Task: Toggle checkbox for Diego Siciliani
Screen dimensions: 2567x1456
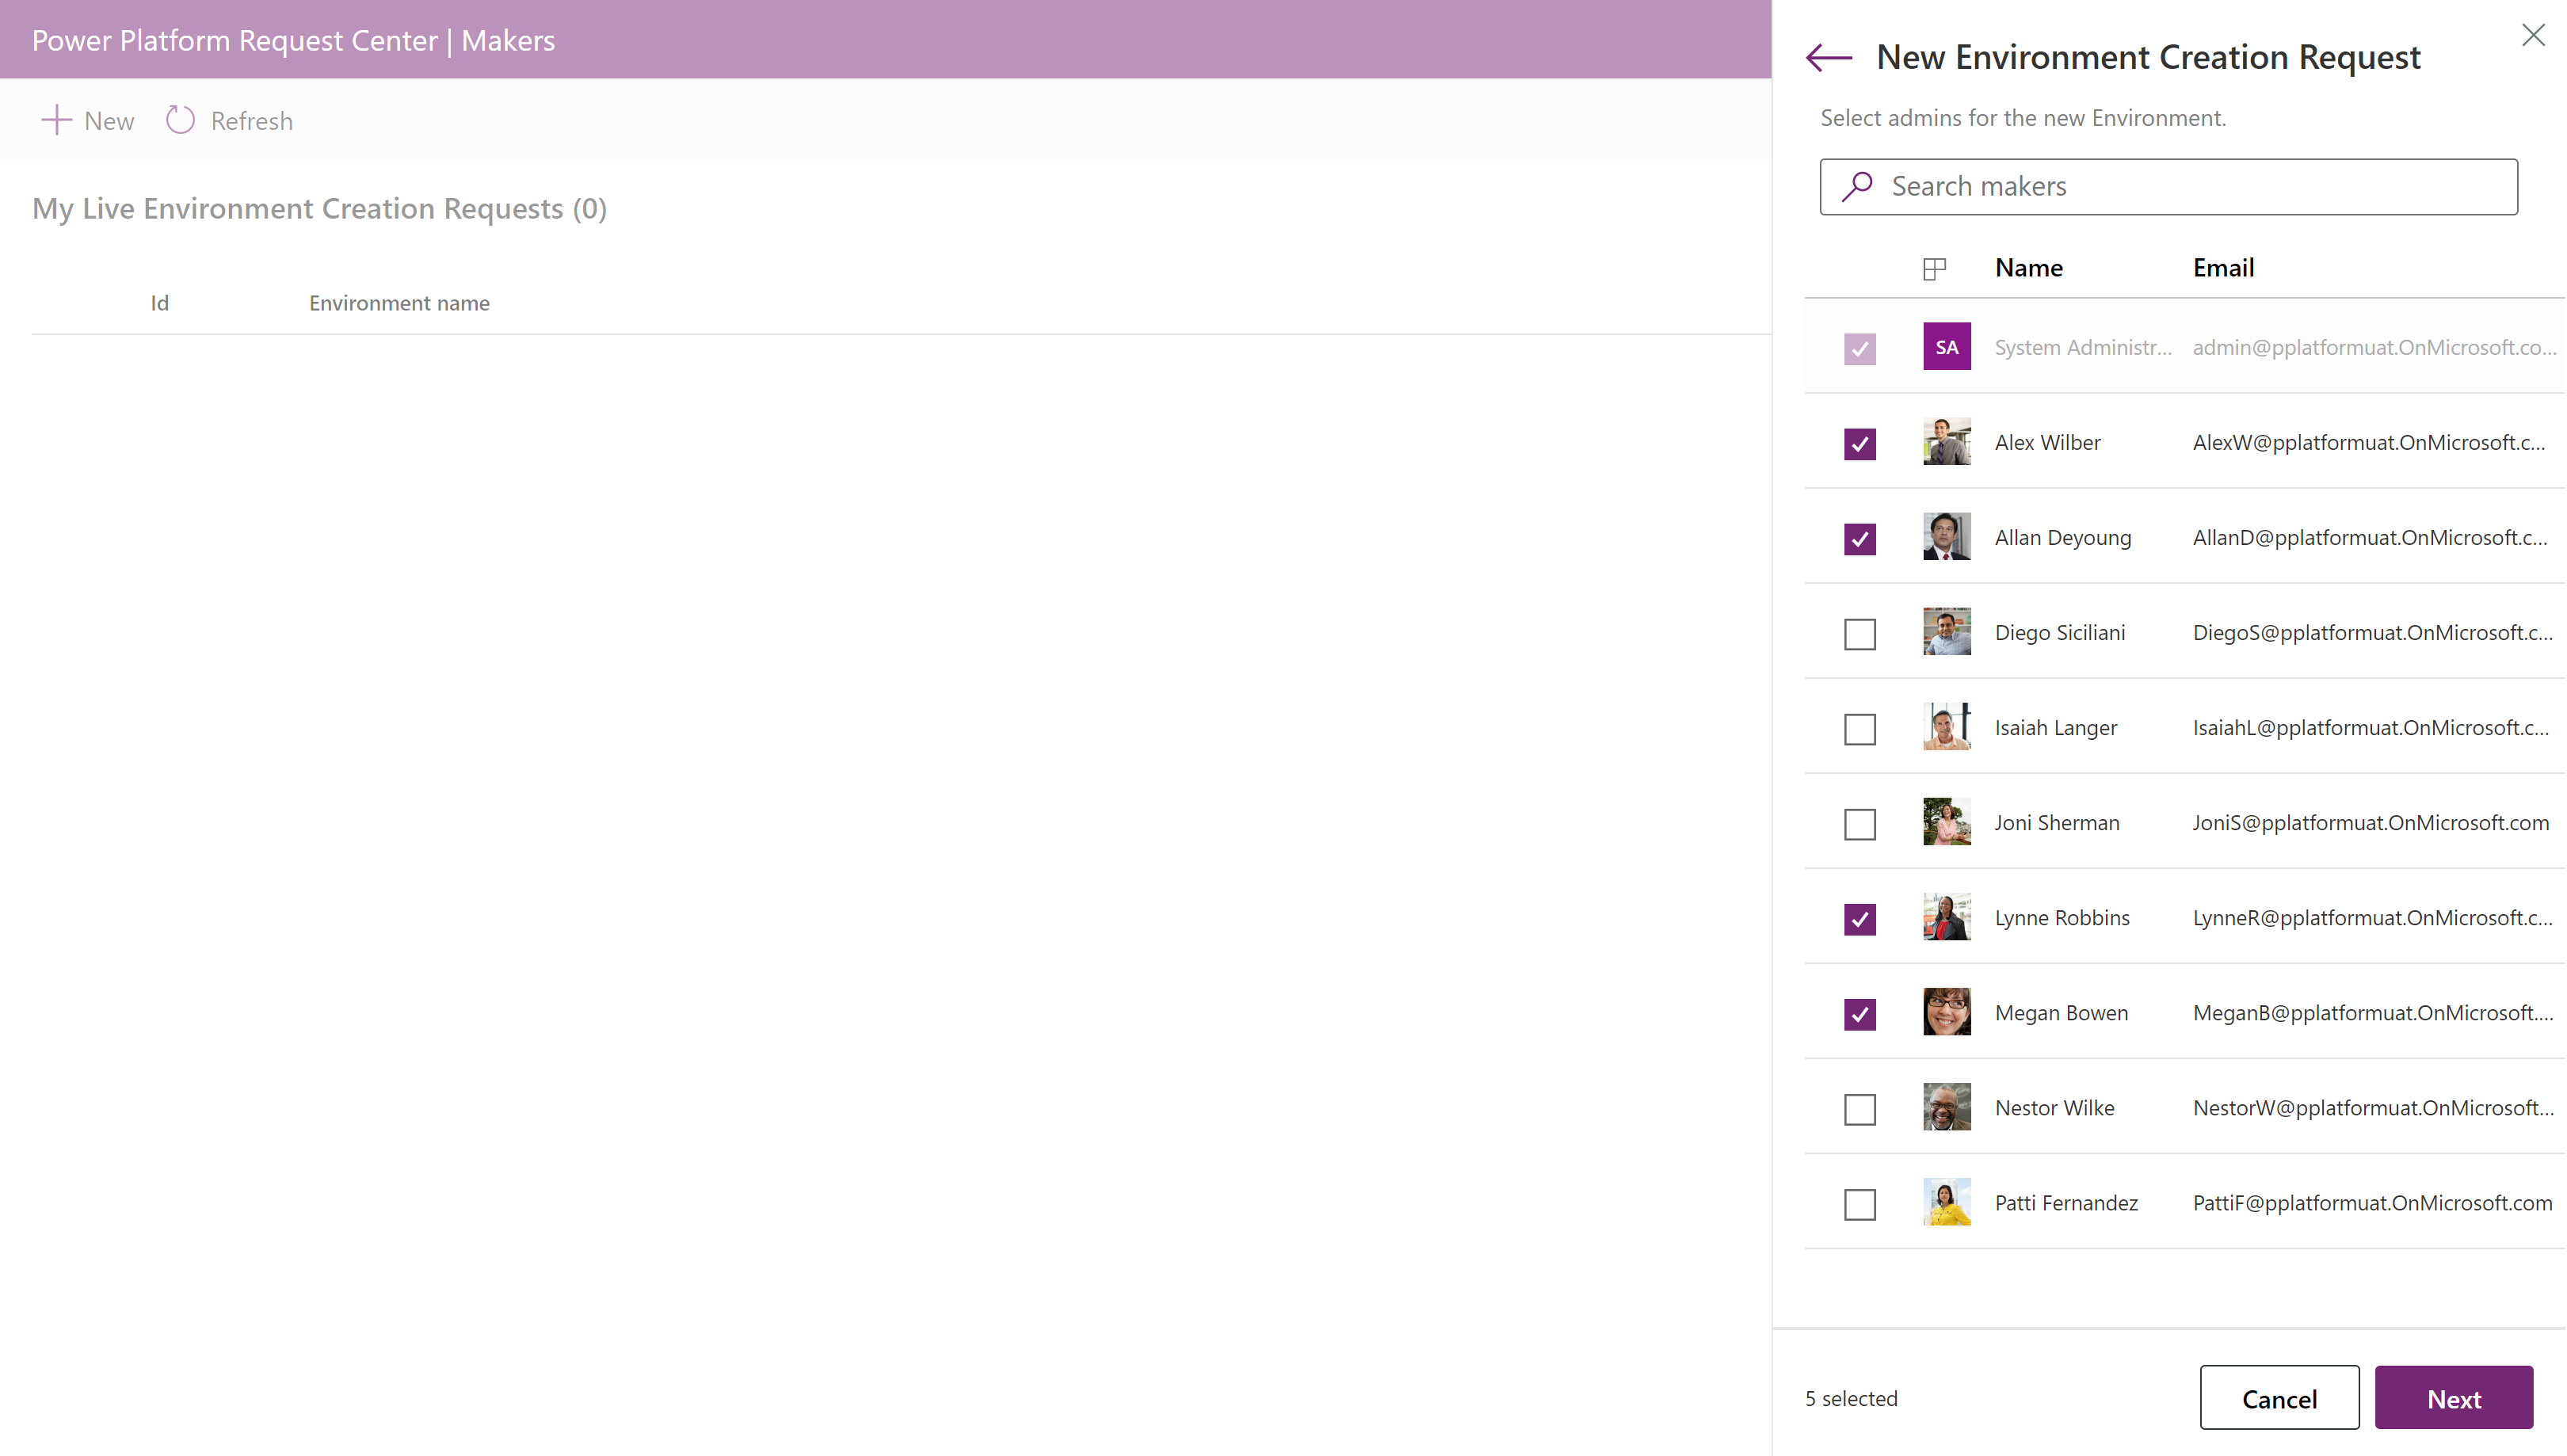Action: 1860,633
